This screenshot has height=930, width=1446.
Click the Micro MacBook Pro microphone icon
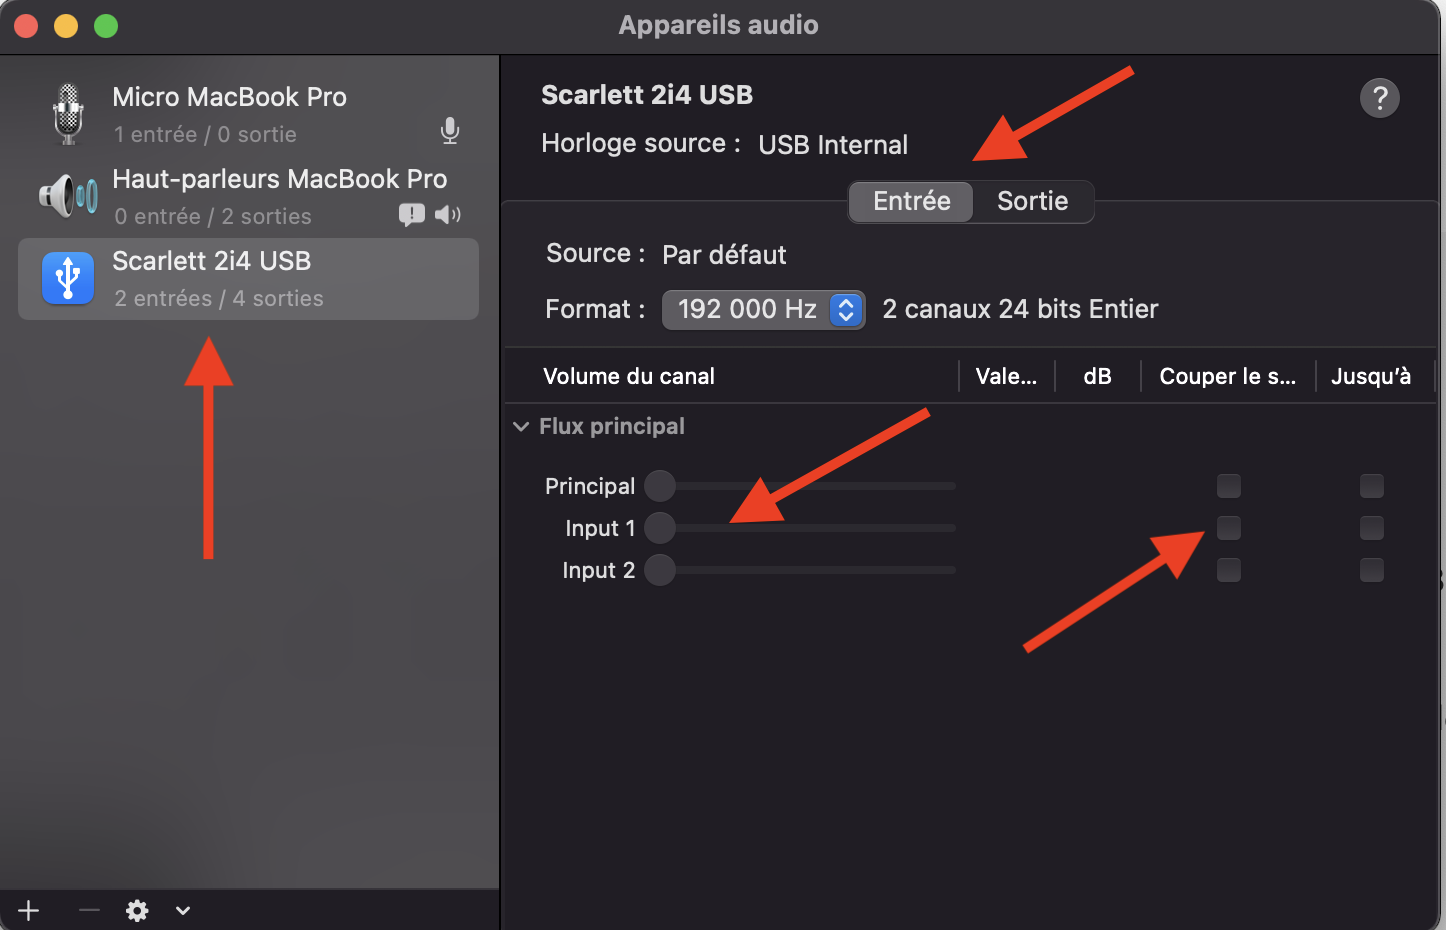(68, 114)
